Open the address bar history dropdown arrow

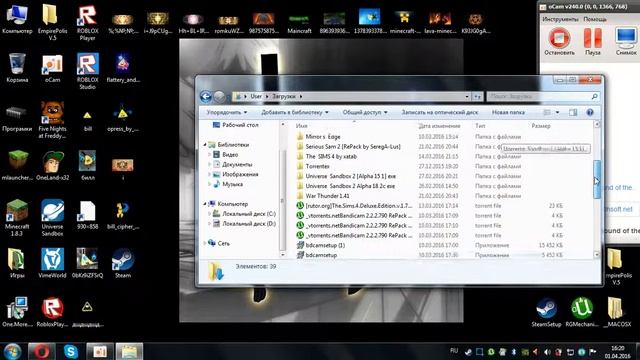coord(467,96)
